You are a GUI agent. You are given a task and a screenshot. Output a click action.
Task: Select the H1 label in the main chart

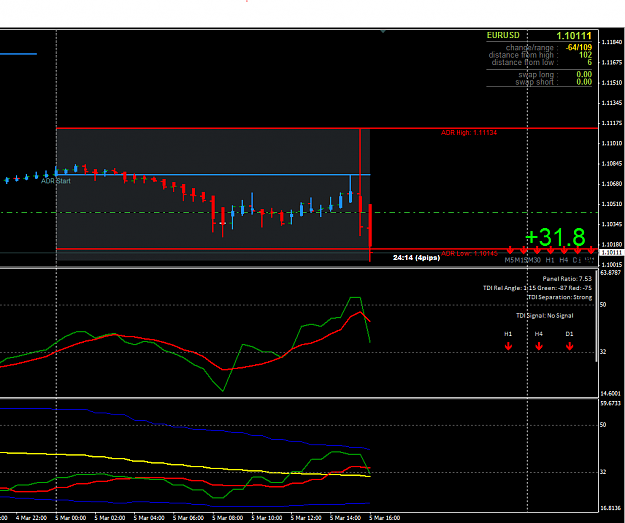click(x=550, y=260)
